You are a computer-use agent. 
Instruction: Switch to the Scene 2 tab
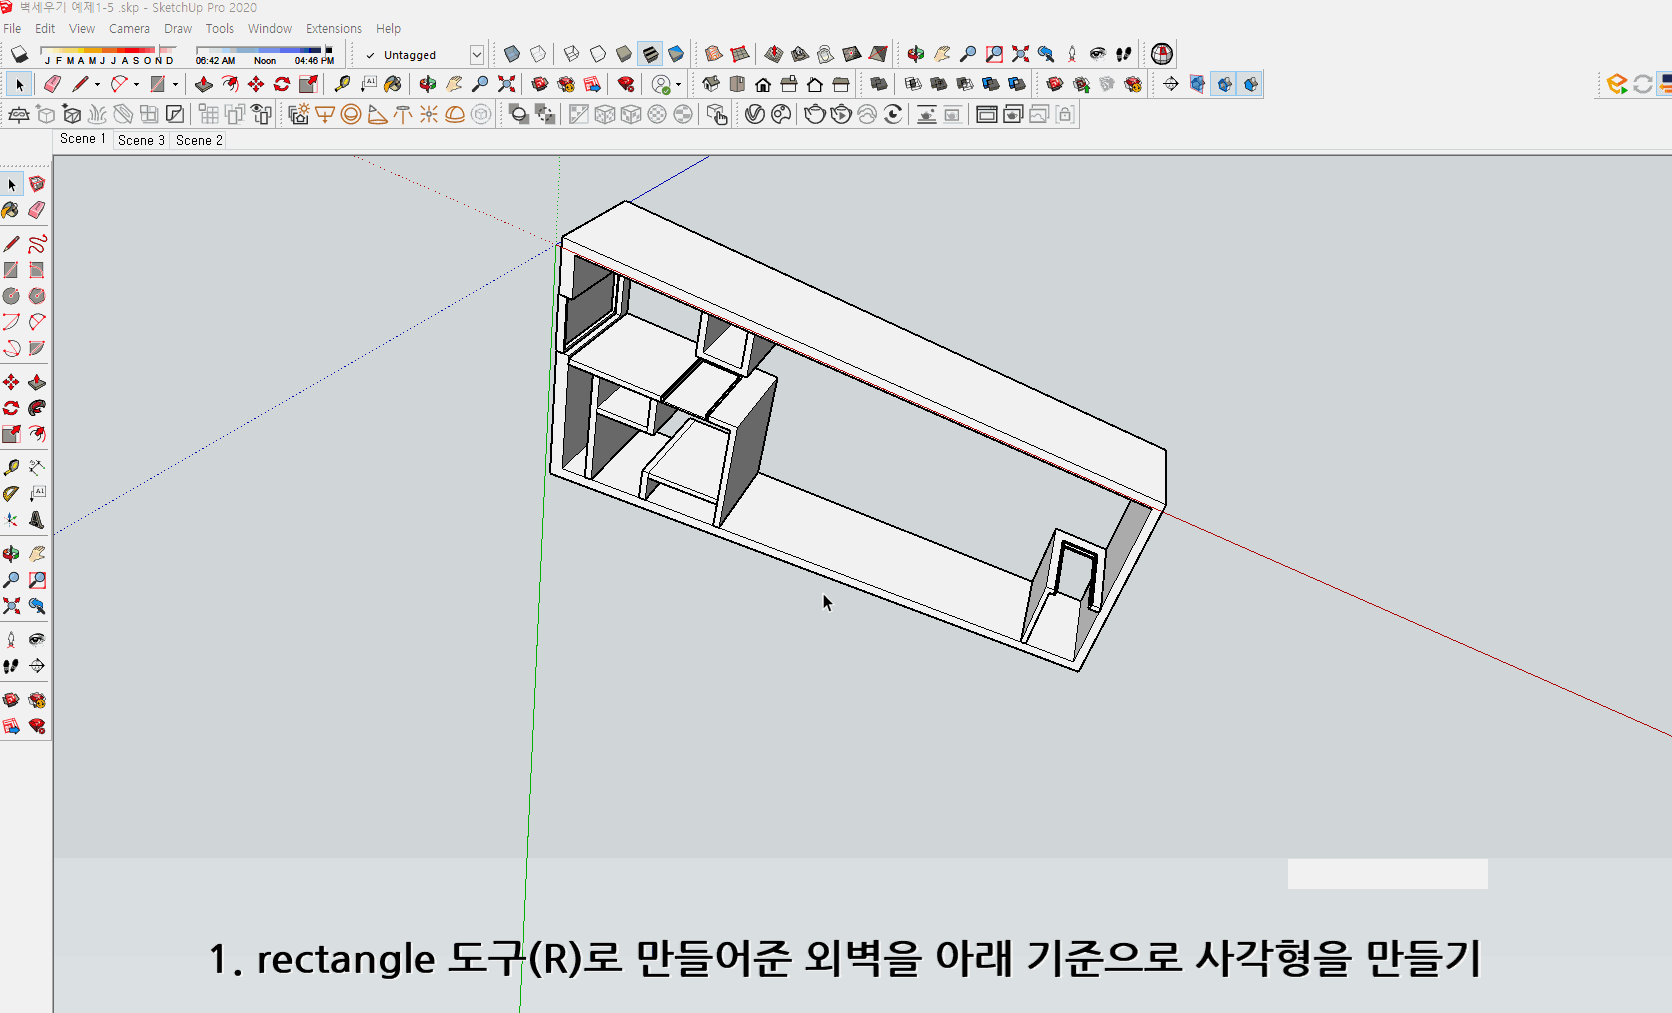[198, 140]
